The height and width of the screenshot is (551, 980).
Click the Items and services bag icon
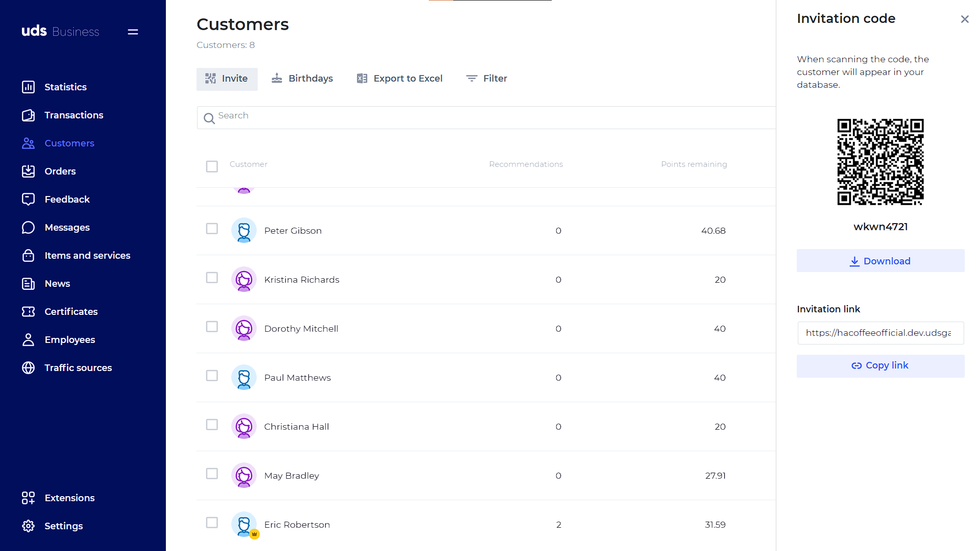coord(28,256)
